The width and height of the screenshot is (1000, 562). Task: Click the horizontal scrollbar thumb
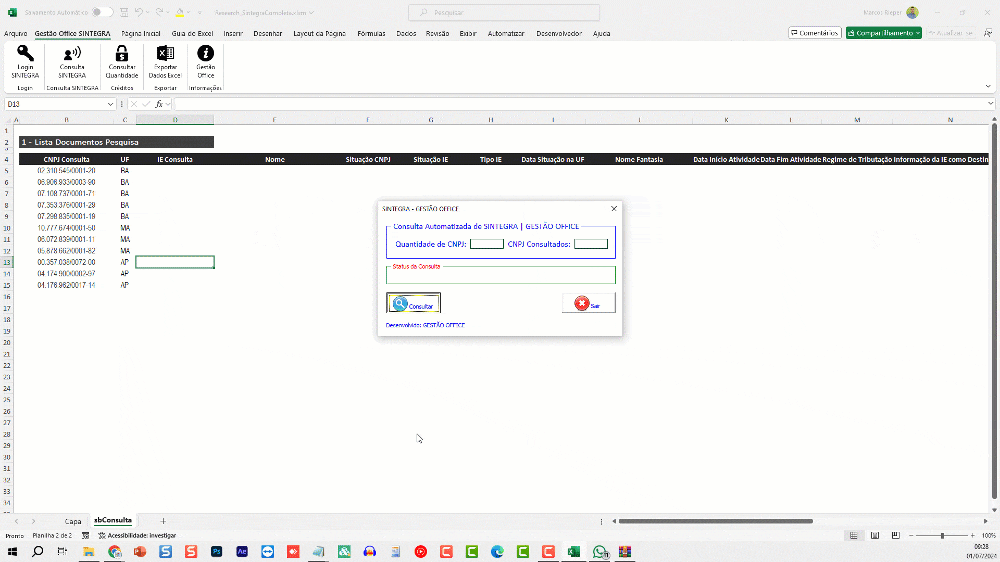[716, 521]
